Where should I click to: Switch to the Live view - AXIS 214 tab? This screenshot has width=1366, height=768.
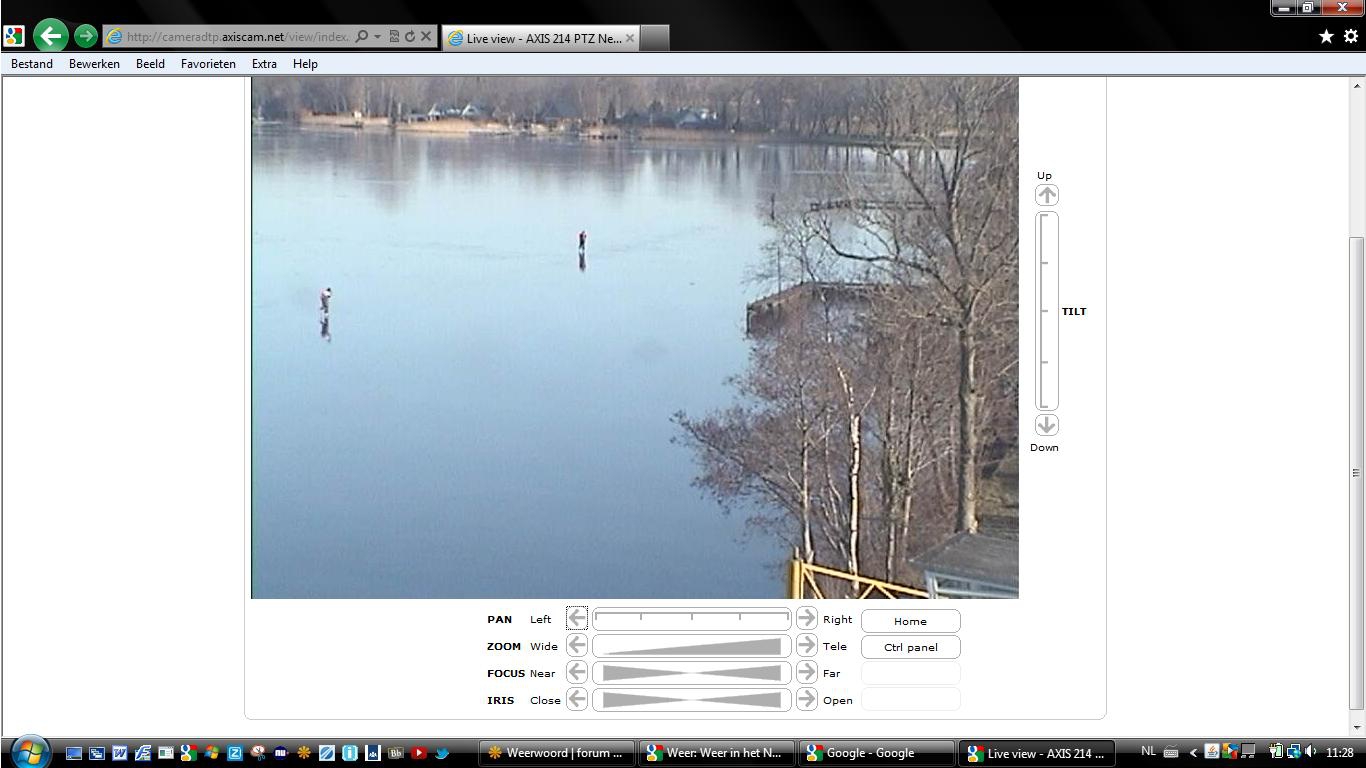pos(541,38)
